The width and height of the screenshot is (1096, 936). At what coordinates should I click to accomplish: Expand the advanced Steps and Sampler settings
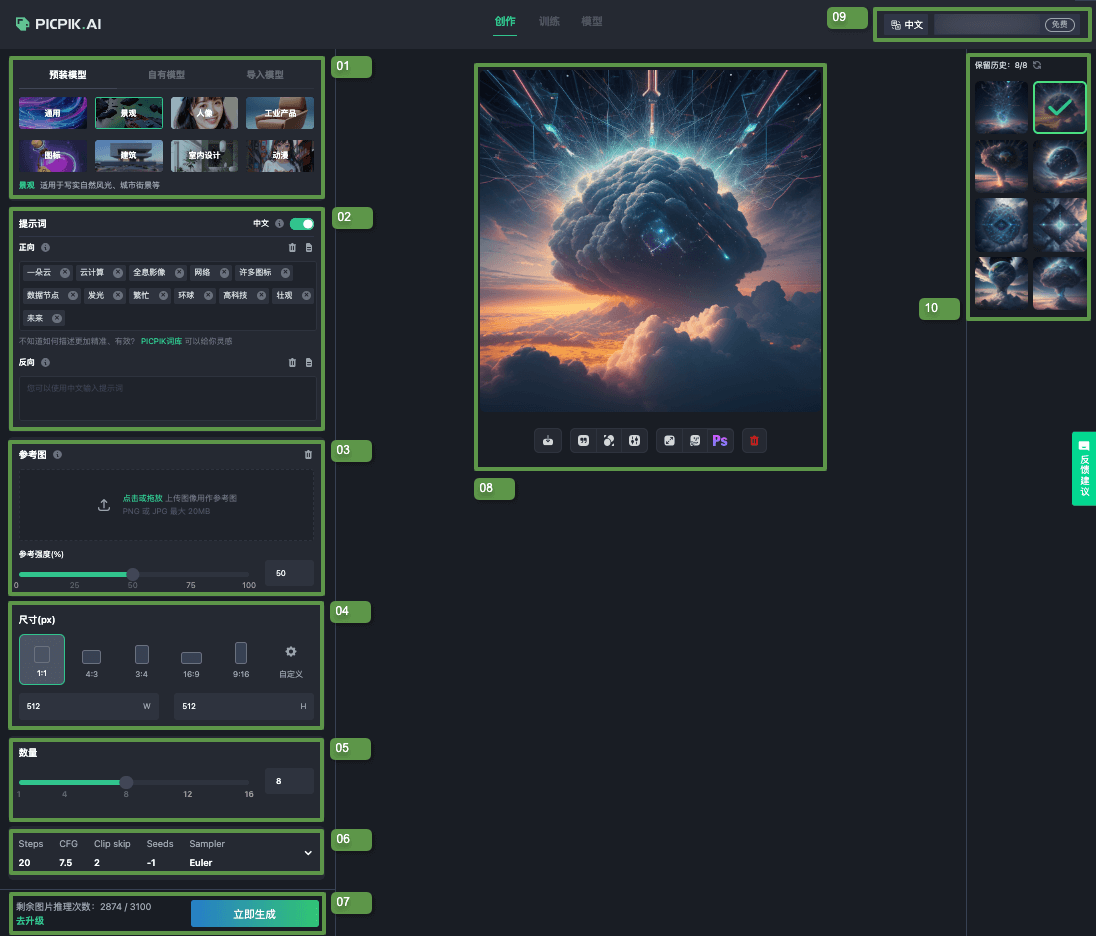(307, 852)
